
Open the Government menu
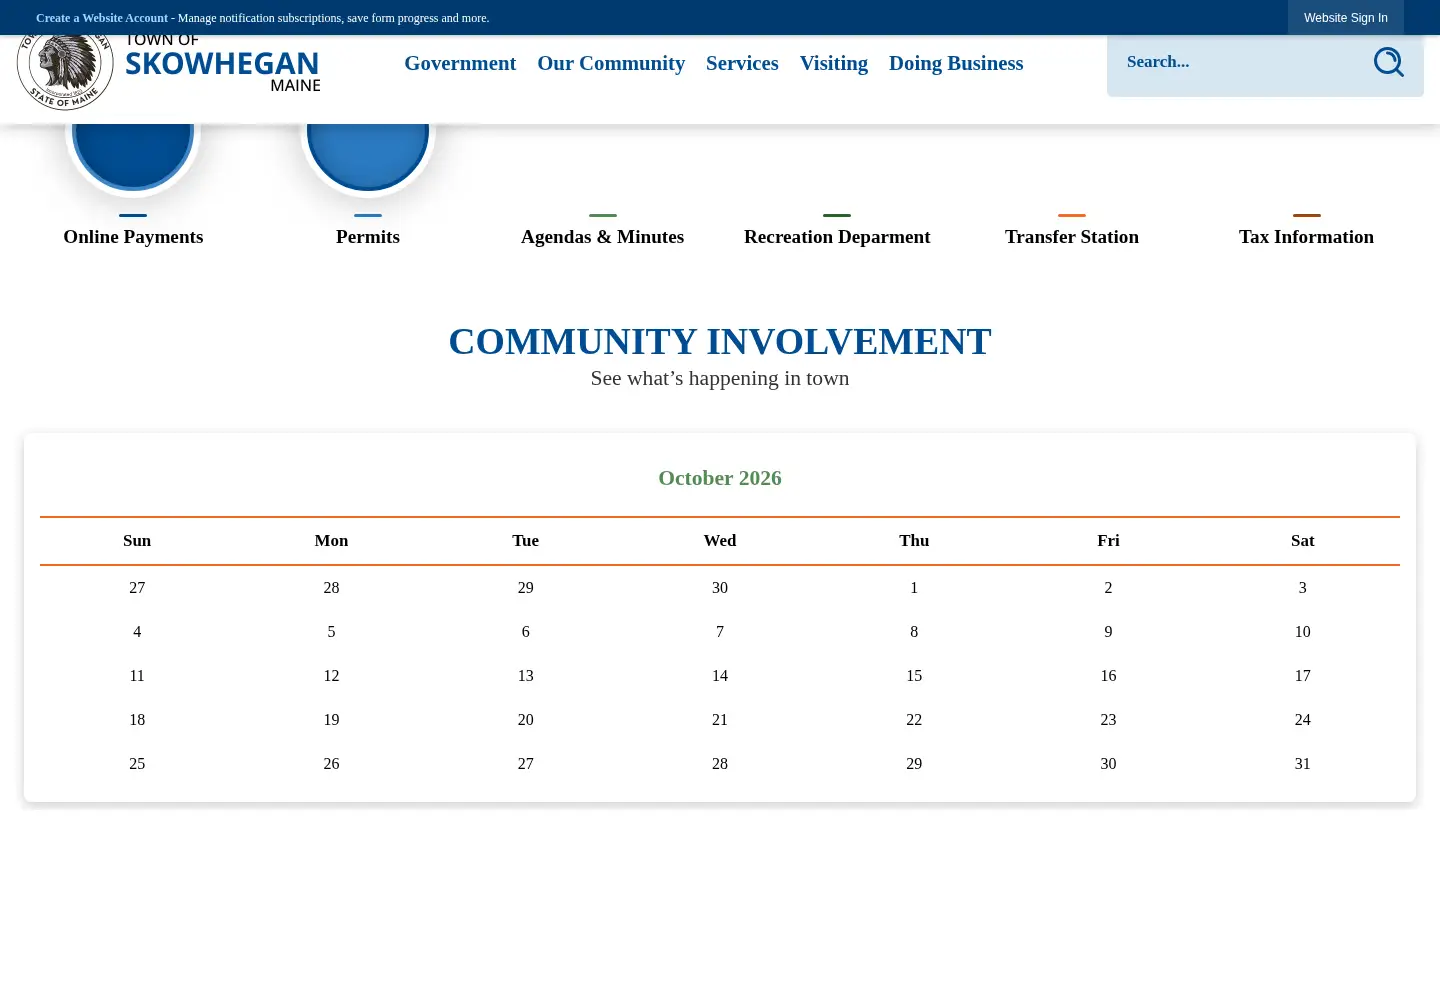[460, 63]
